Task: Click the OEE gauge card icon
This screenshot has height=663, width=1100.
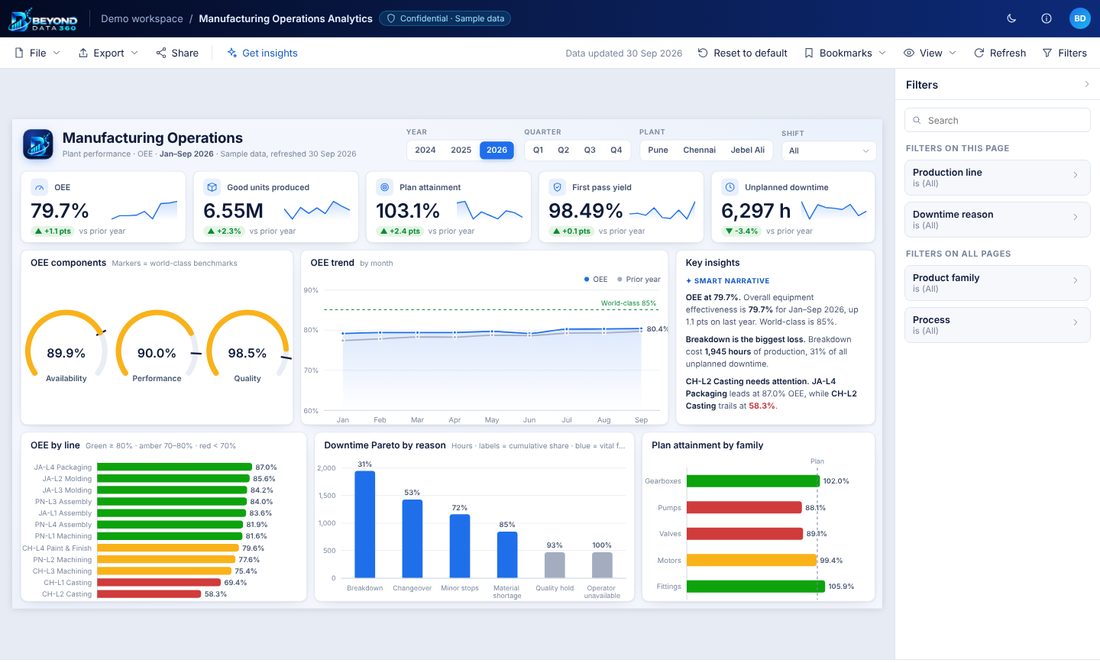Action: click(39, 187)
